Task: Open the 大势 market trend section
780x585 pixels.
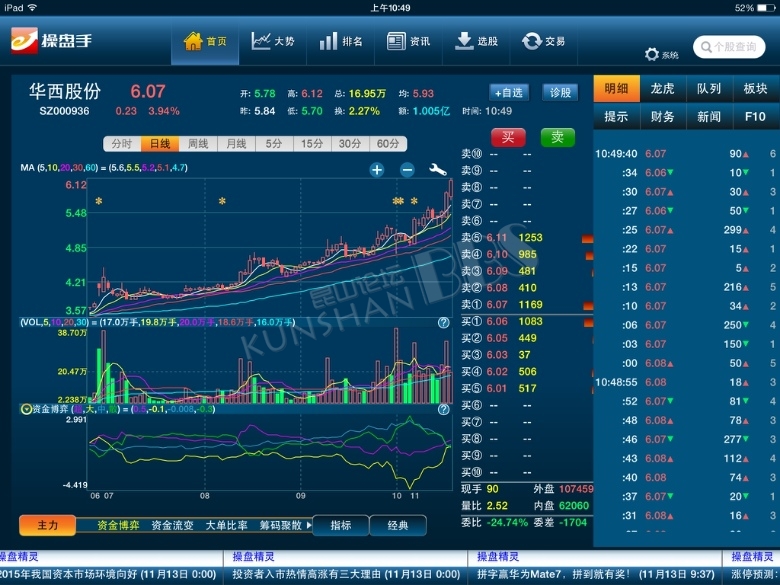Action: click(x=273, y=41)
